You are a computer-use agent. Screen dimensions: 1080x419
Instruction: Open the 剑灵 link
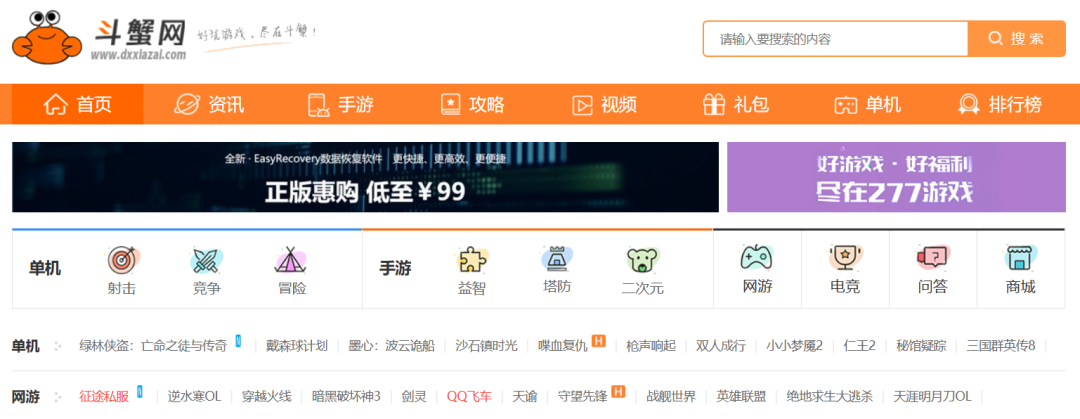click(x=414, y=397)
